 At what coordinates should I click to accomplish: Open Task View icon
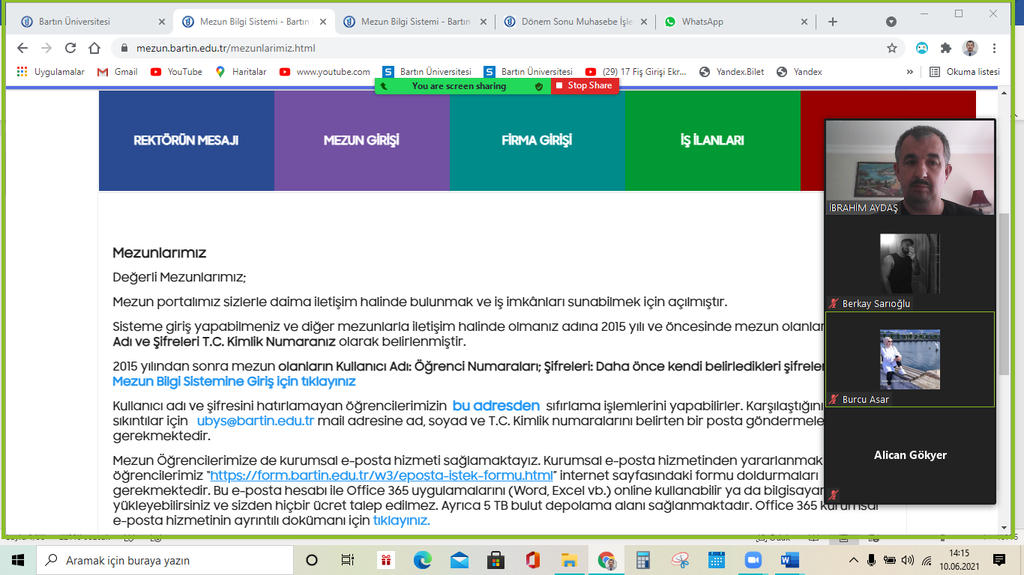[347, 560]
